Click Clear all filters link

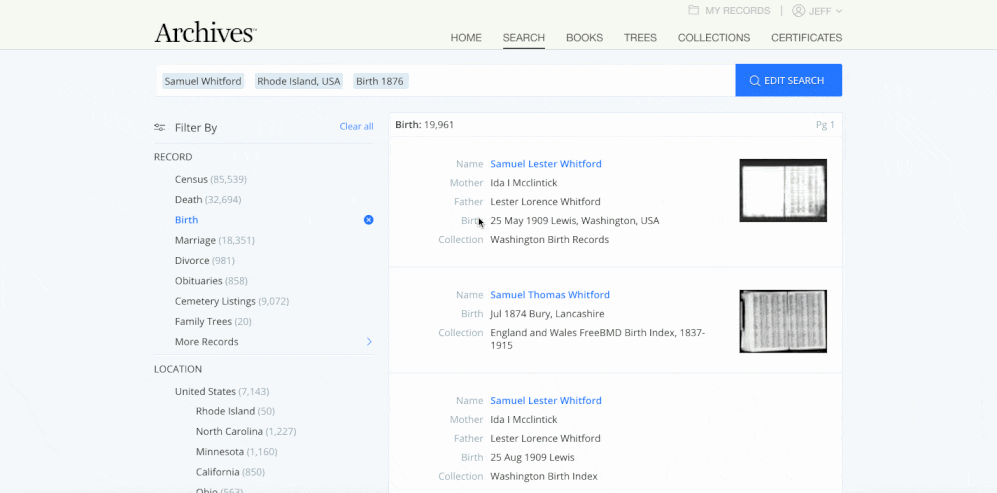point(356,126)
